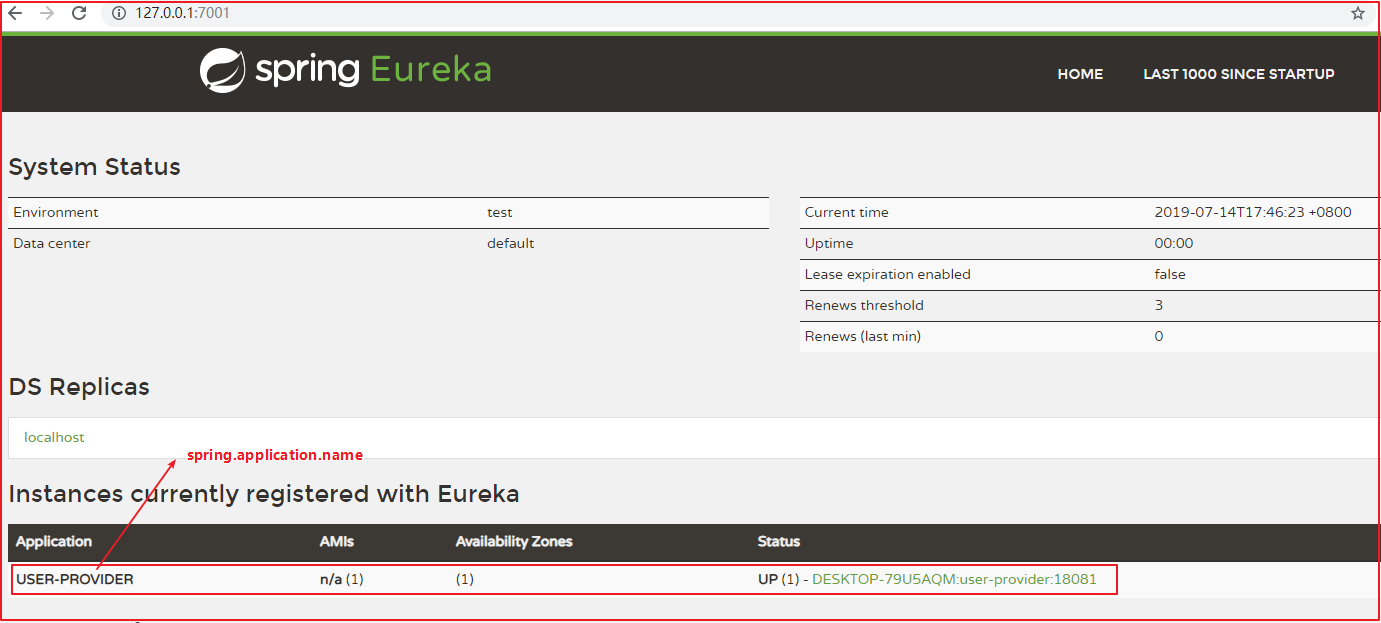
Task: Open LAST 1000 SINCE STARTUP page
Action: point(1238,74)
